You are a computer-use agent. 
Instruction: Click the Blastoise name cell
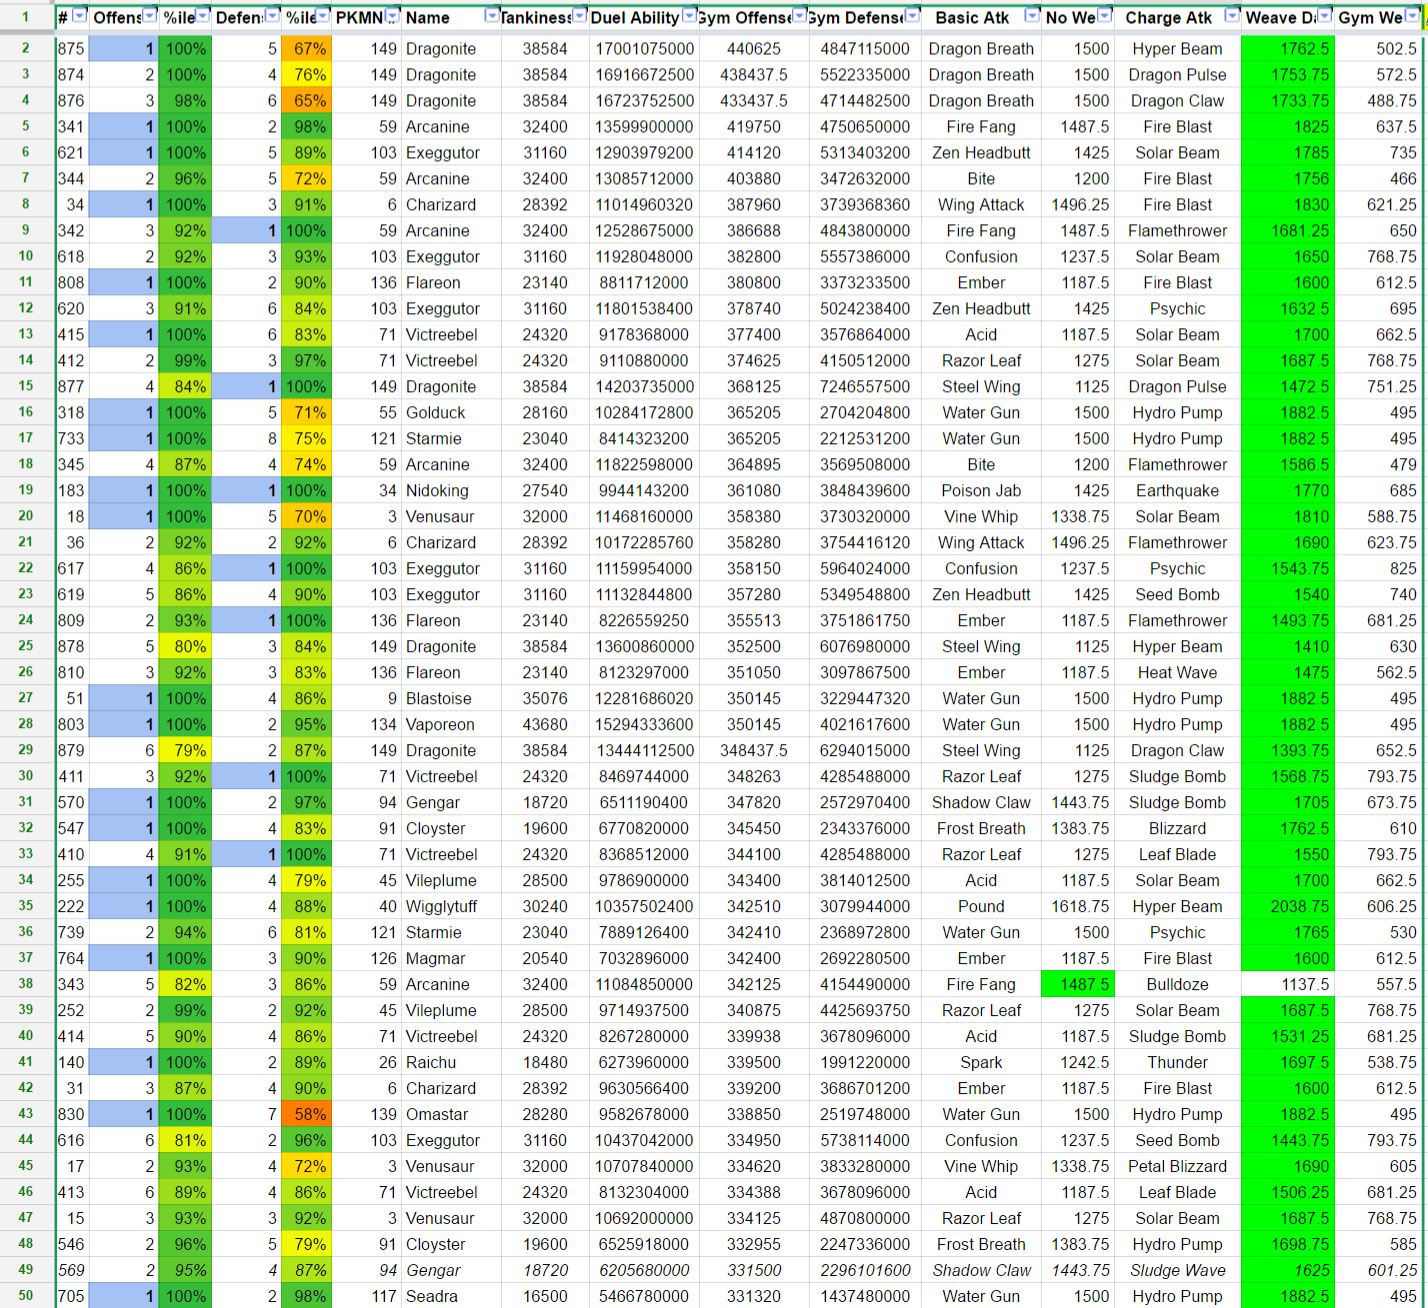452,698
